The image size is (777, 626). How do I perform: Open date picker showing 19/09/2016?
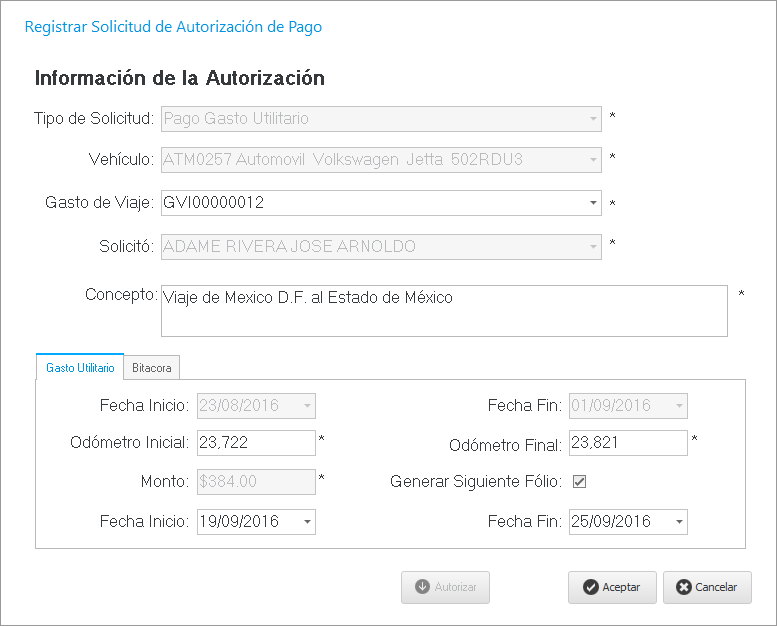tap(306, 522)
